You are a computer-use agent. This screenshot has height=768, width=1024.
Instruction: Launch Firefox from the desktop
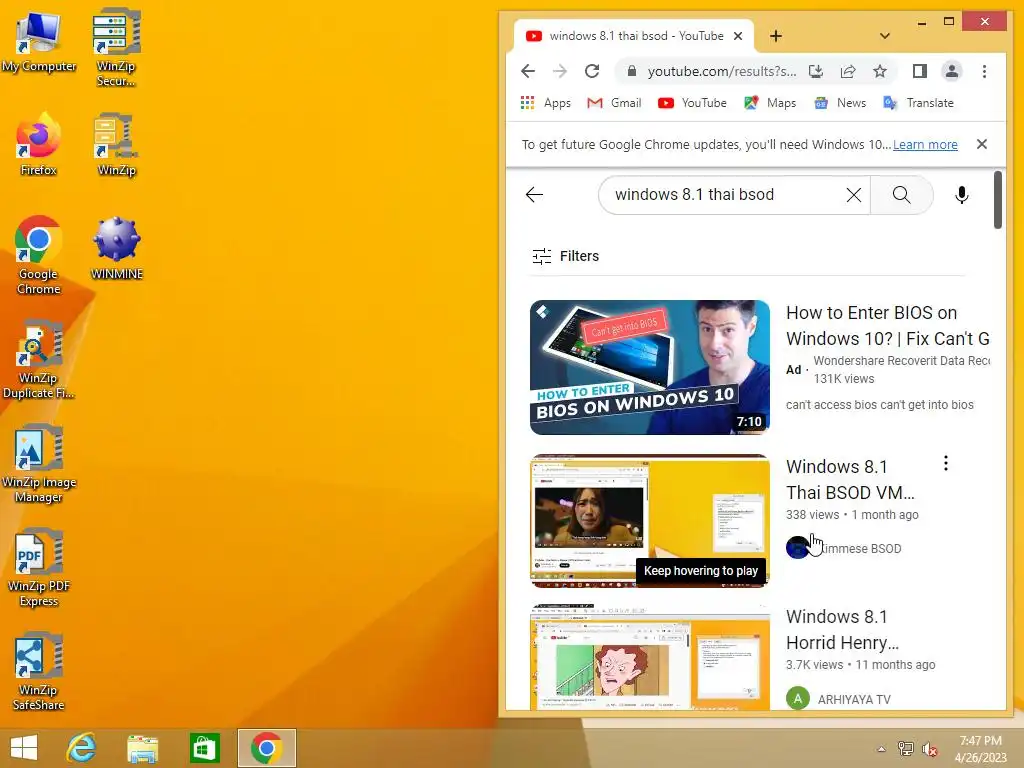pyautogui.click(x=39, y=145)
